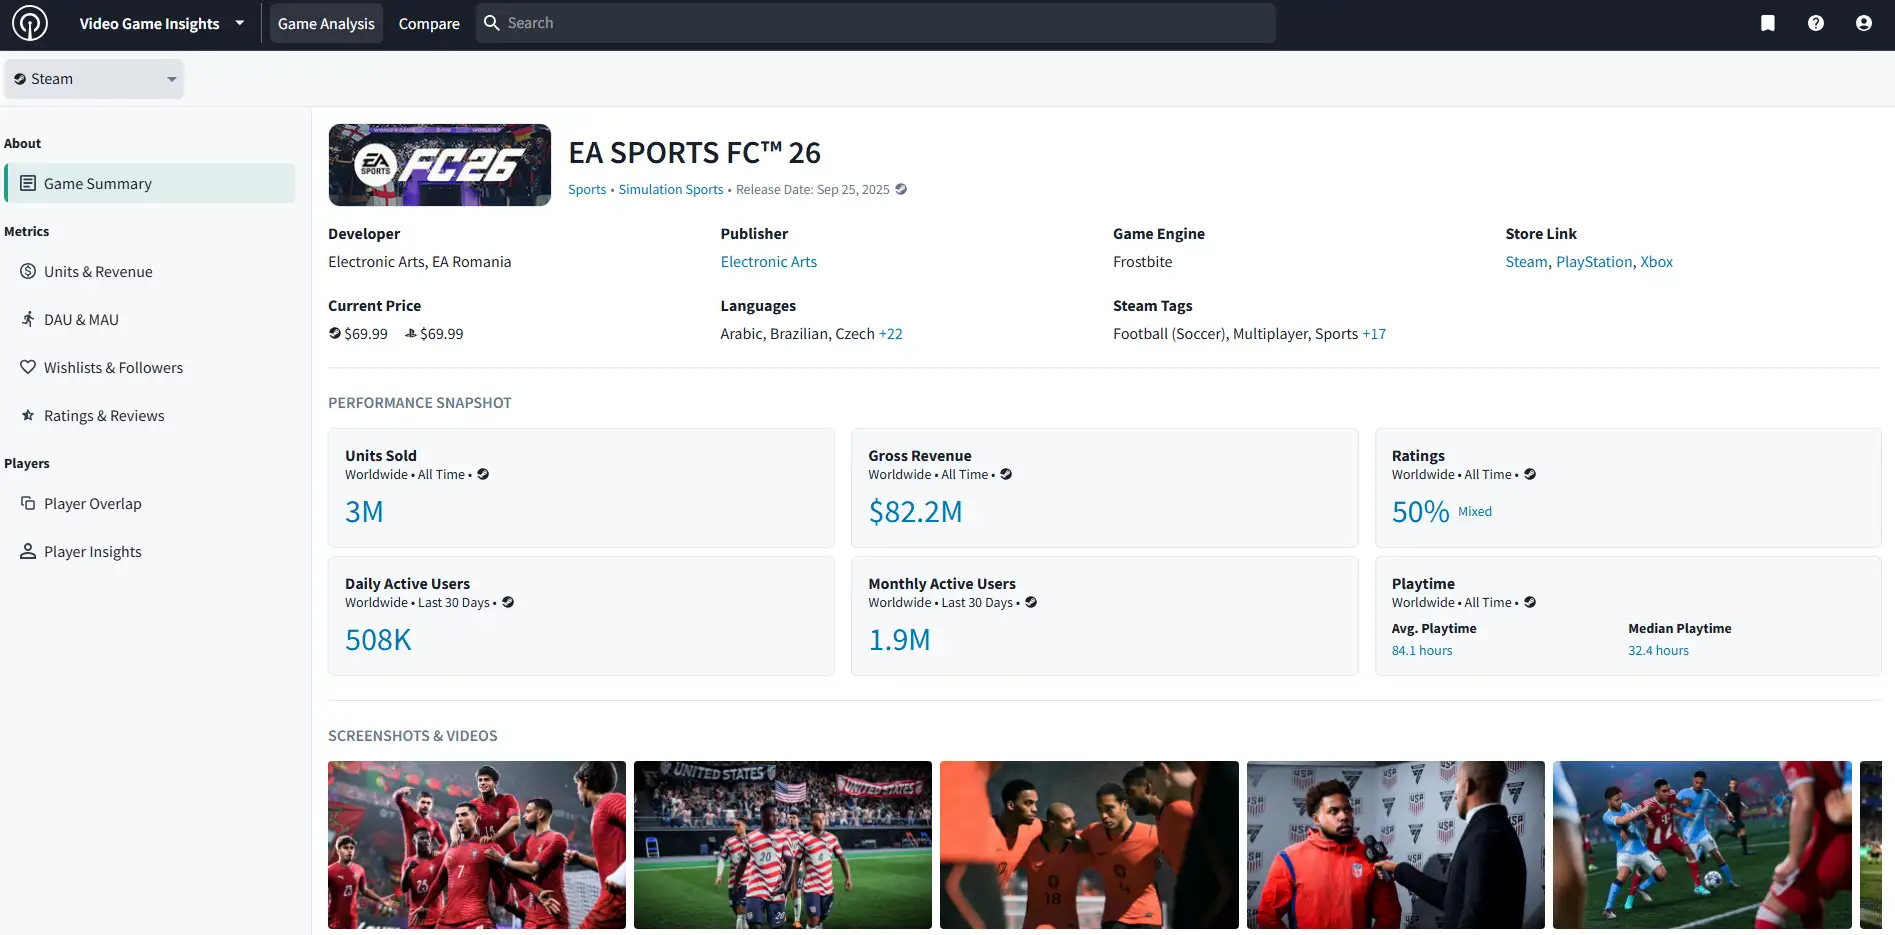Open the USA press interview screenshot

pos(1396,845)
